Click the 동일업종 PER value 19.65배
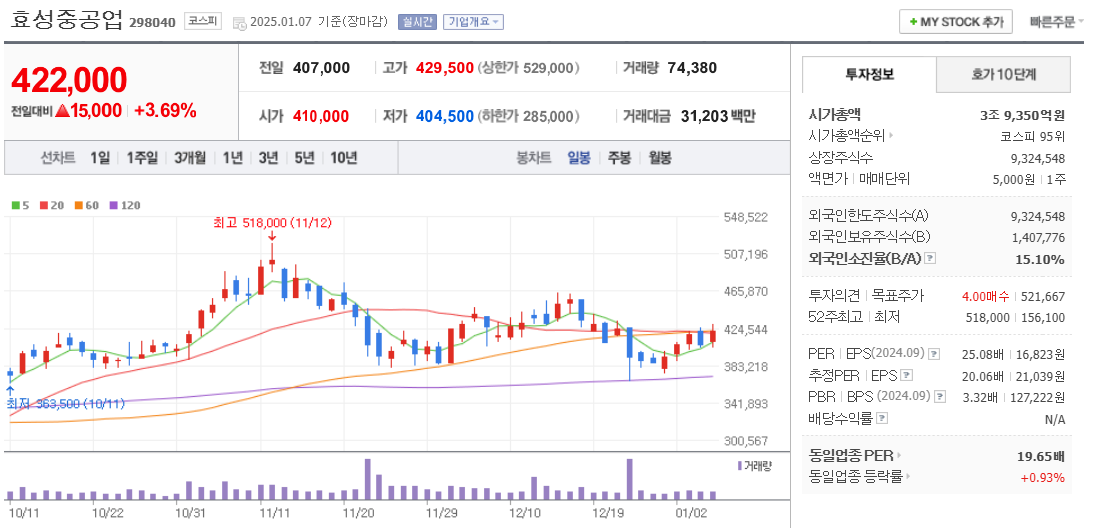1095x528 pixels. point(1041,456)
